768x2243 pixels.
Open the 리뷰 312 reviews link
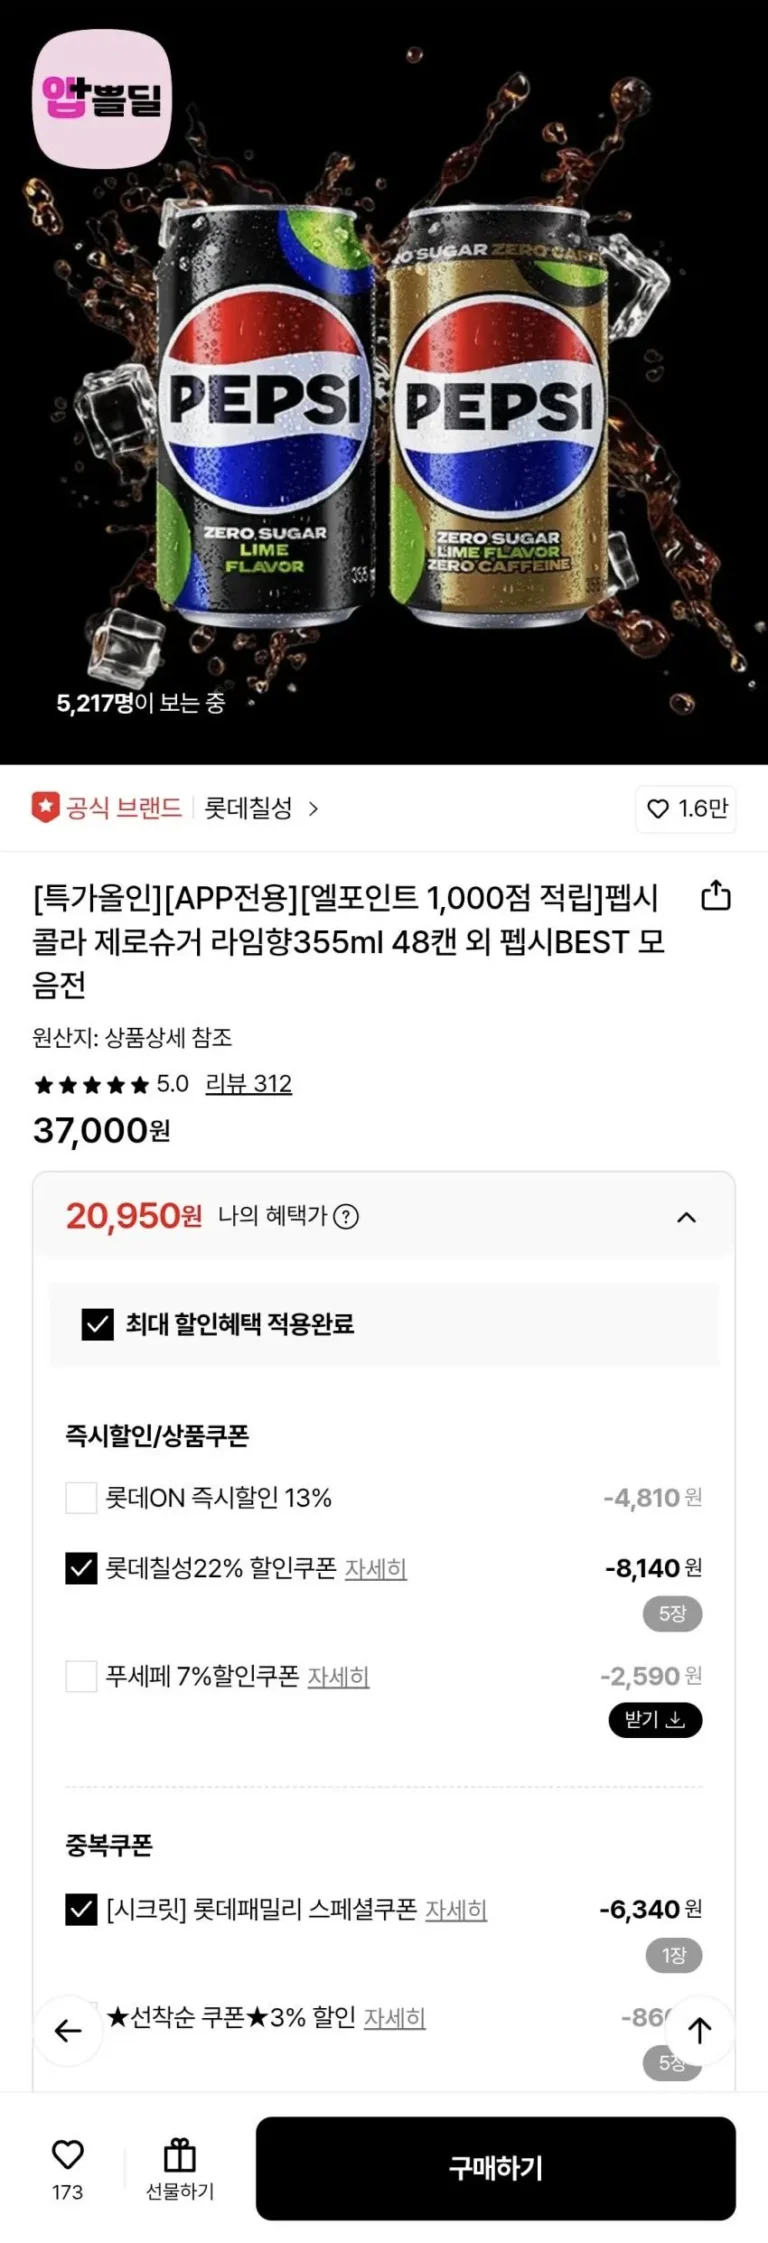click(248, 1084)
